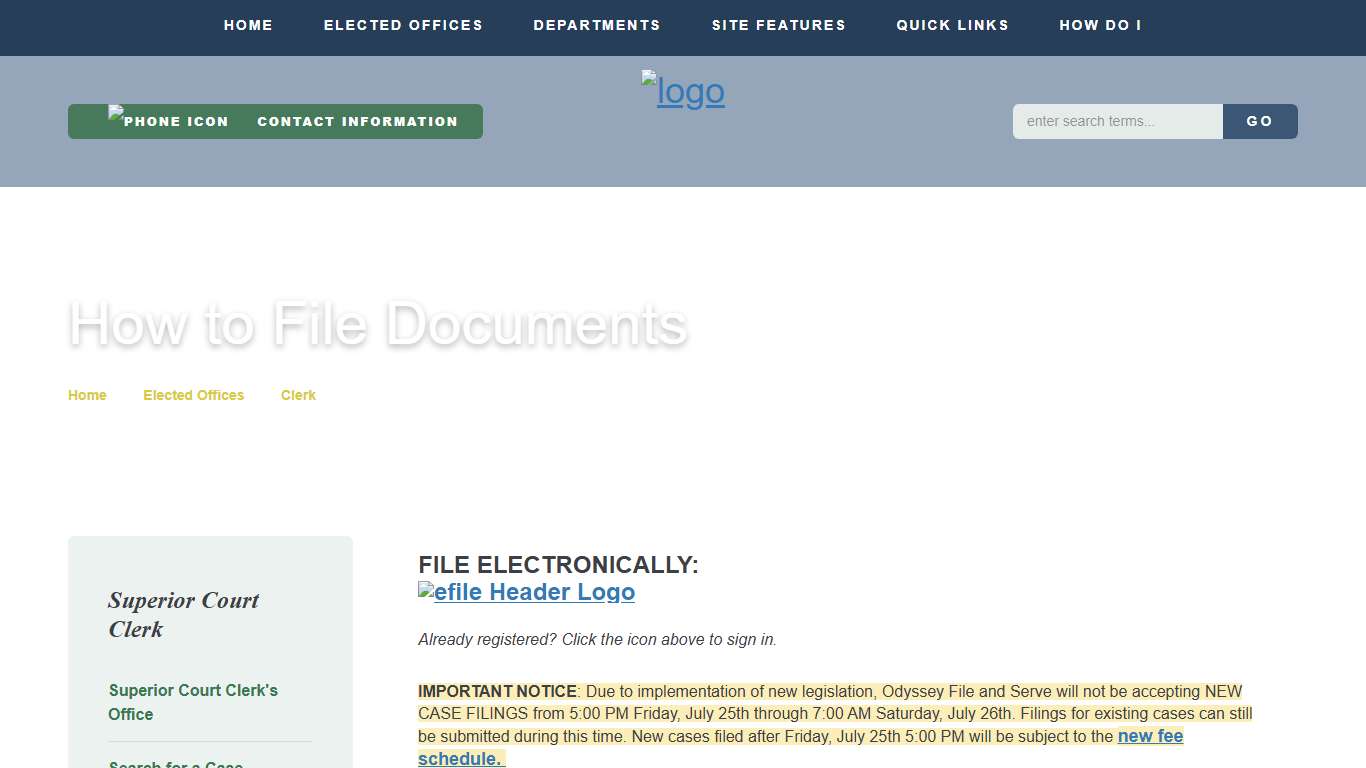Open the HOW DO I navigation menu

pyautogui.click(x=1100, y=25)
